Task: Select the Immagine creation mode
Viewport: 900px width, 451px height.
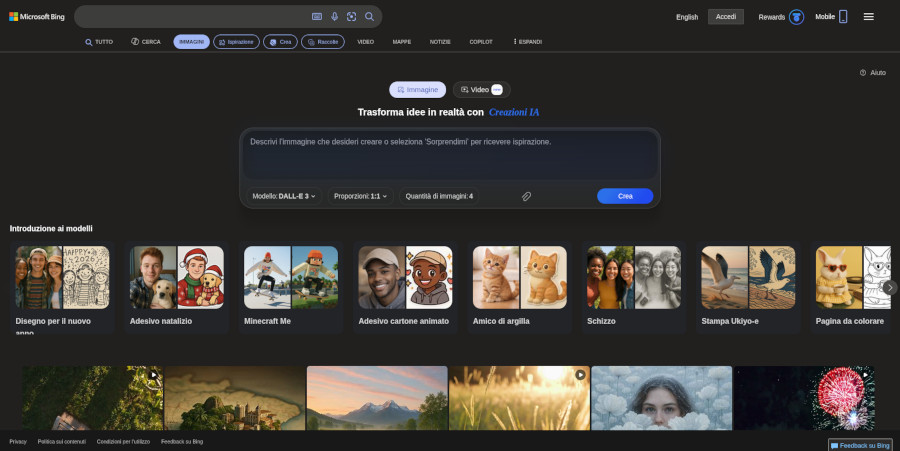Action: coord(418,90)
